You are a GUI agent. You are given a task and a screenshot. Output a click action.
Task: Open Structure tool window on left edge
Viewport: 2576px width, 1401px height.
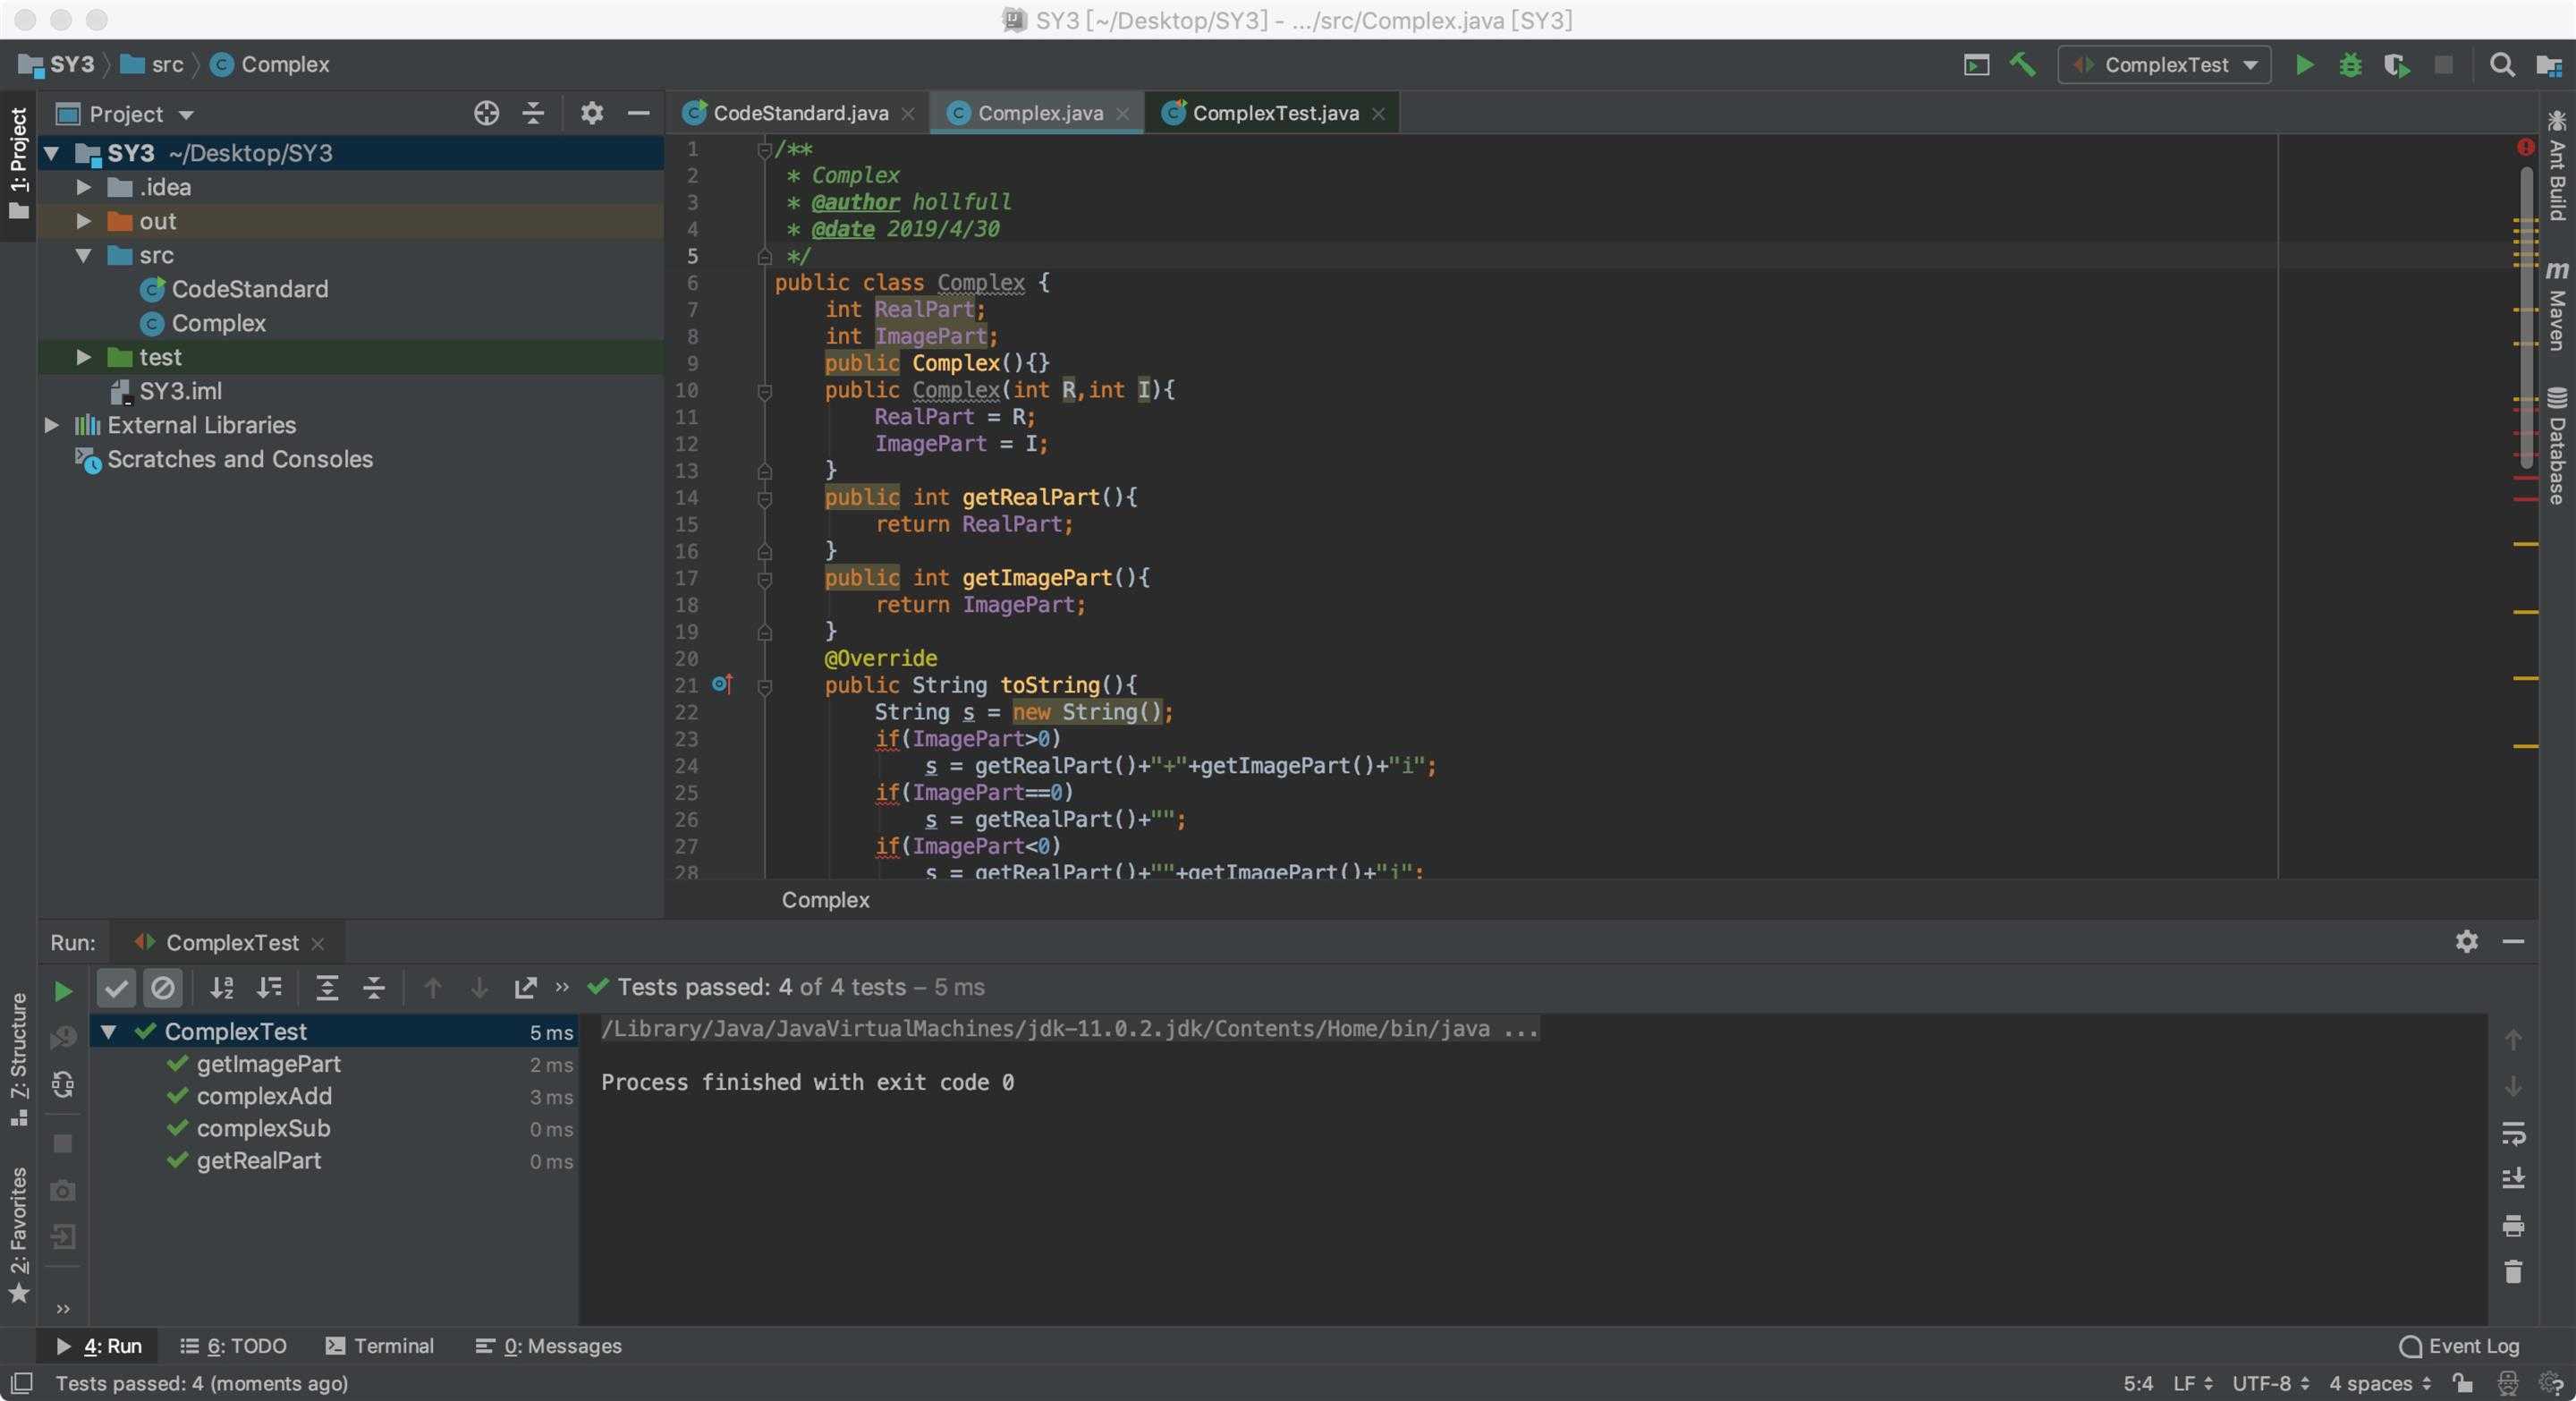pos(19,1060)
